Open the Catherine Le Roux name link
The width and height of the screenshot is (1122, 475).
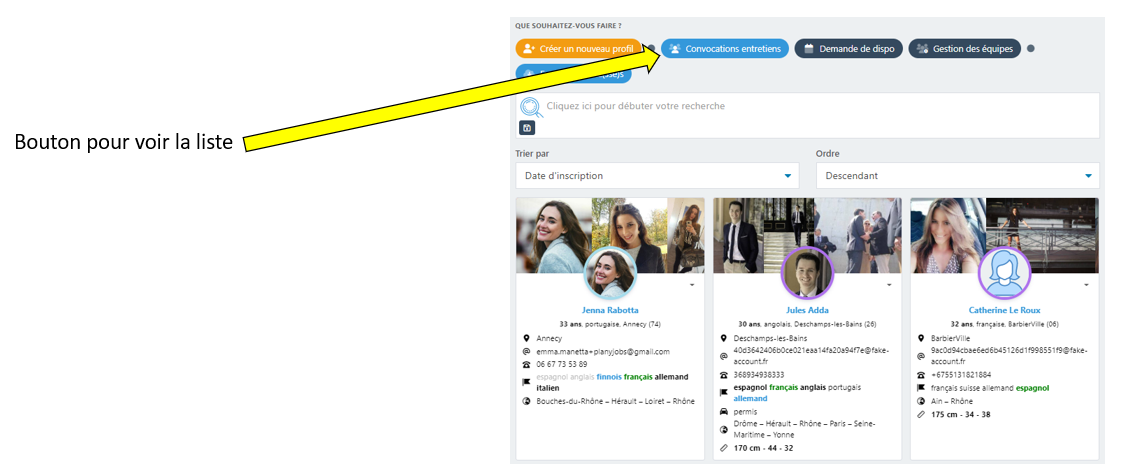1004,310
